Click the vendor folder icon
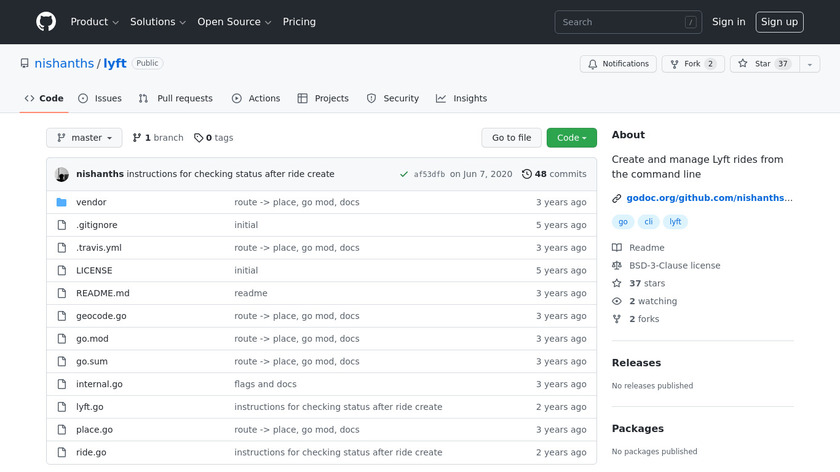 click(x=62, y=202)
